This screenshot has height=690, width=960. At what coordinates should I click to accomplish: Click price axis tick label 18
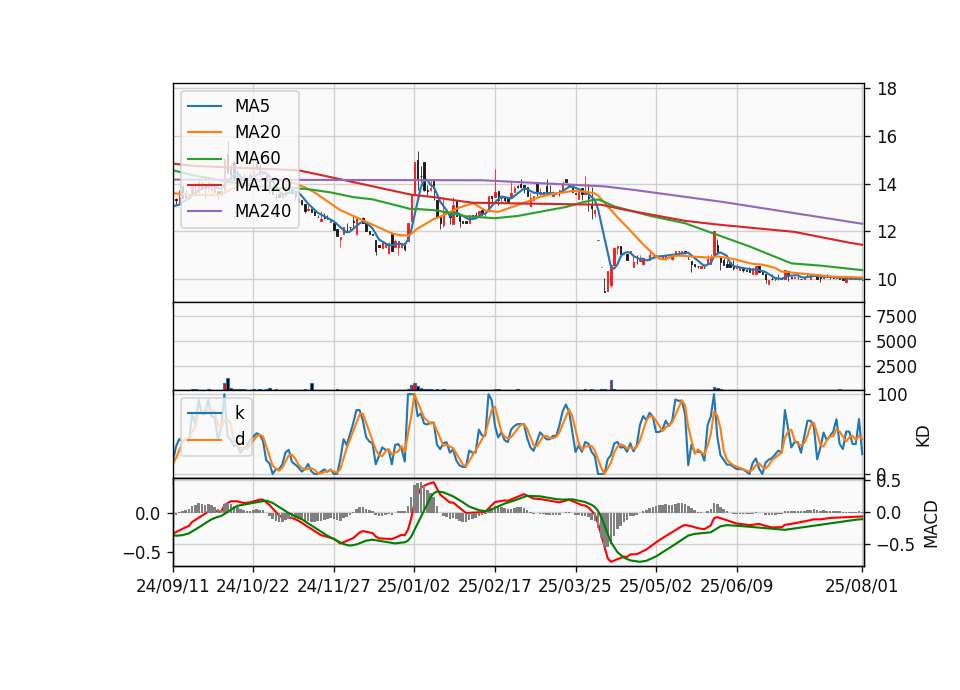click(887, 89)
